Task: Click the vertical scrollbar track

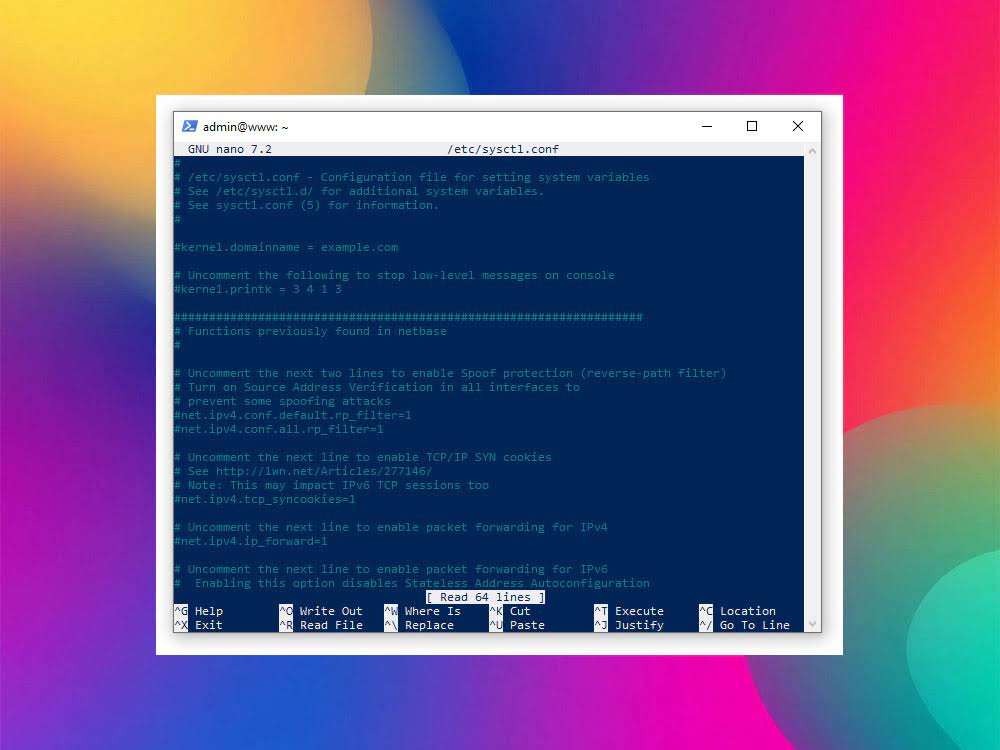Action: coord(811,400)
